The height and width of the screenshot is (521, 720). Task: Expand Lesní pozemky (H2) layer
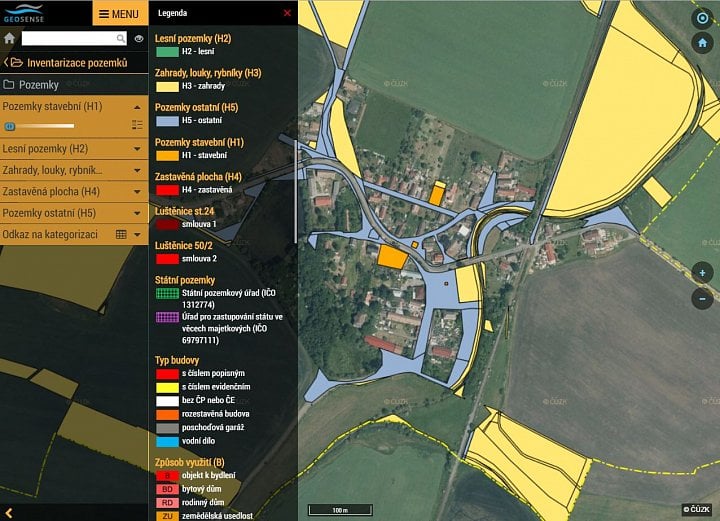pos(137,148)
